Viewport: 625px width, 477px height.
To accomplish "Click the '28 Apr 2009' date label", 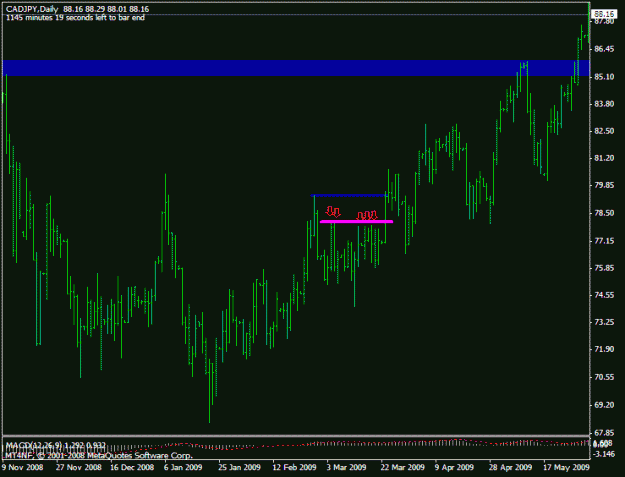I will coord(511,467).
